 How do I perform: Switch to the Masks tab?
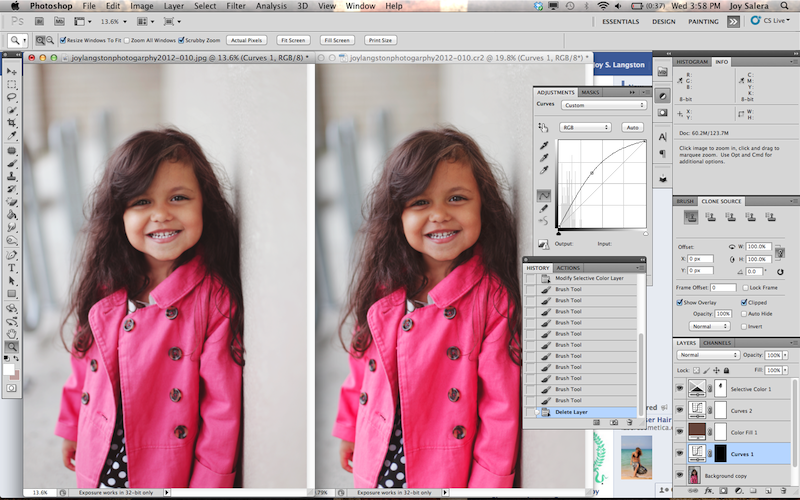pos(590,92)
